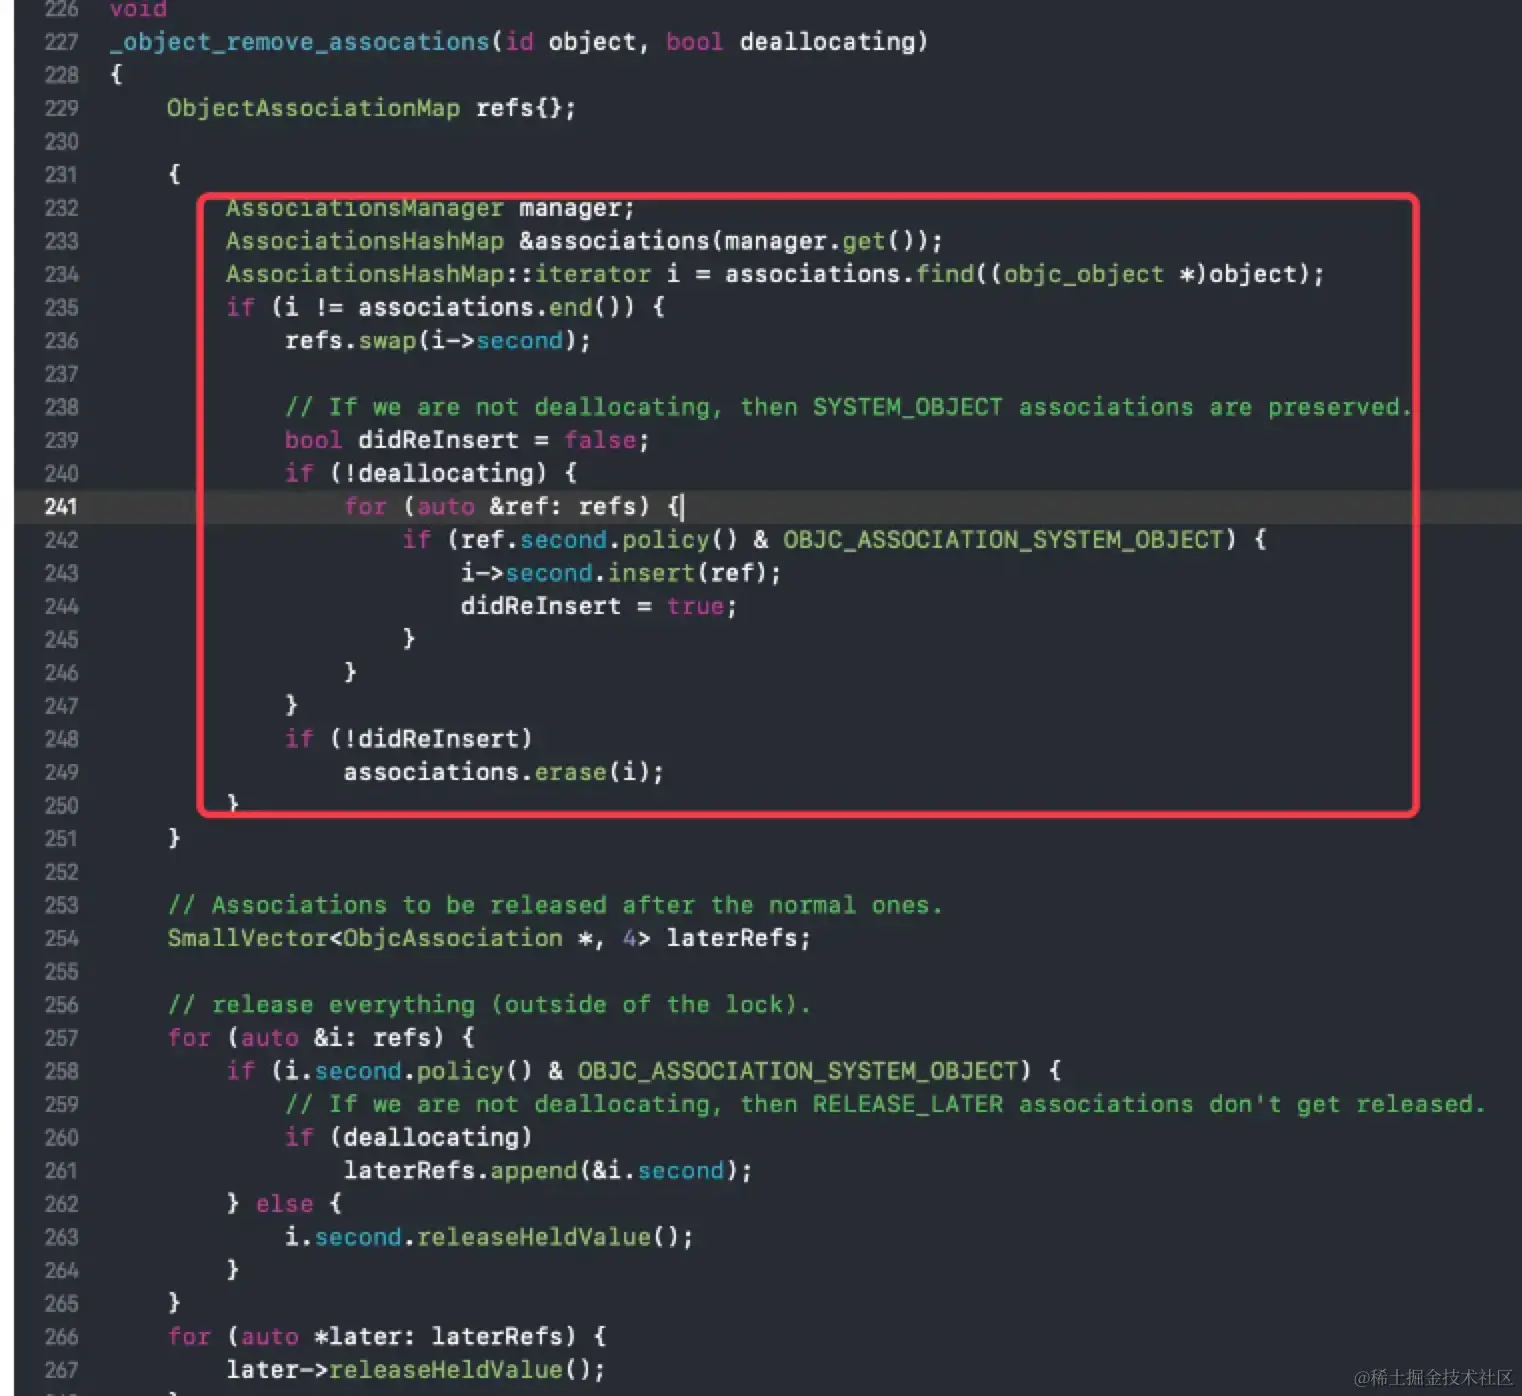Click the RELEASE_LATER associations comment on line 259
Screen dimensions: 1522x1396
(x=885, y=1104)
